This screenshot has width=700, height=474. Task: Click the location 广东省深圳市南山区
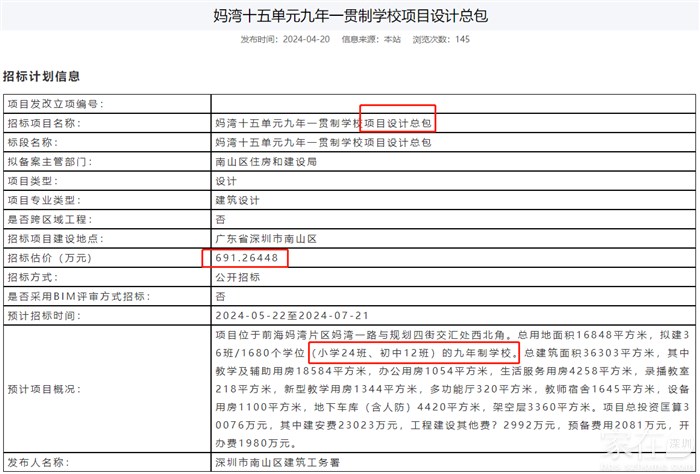[x=265, y=239]
